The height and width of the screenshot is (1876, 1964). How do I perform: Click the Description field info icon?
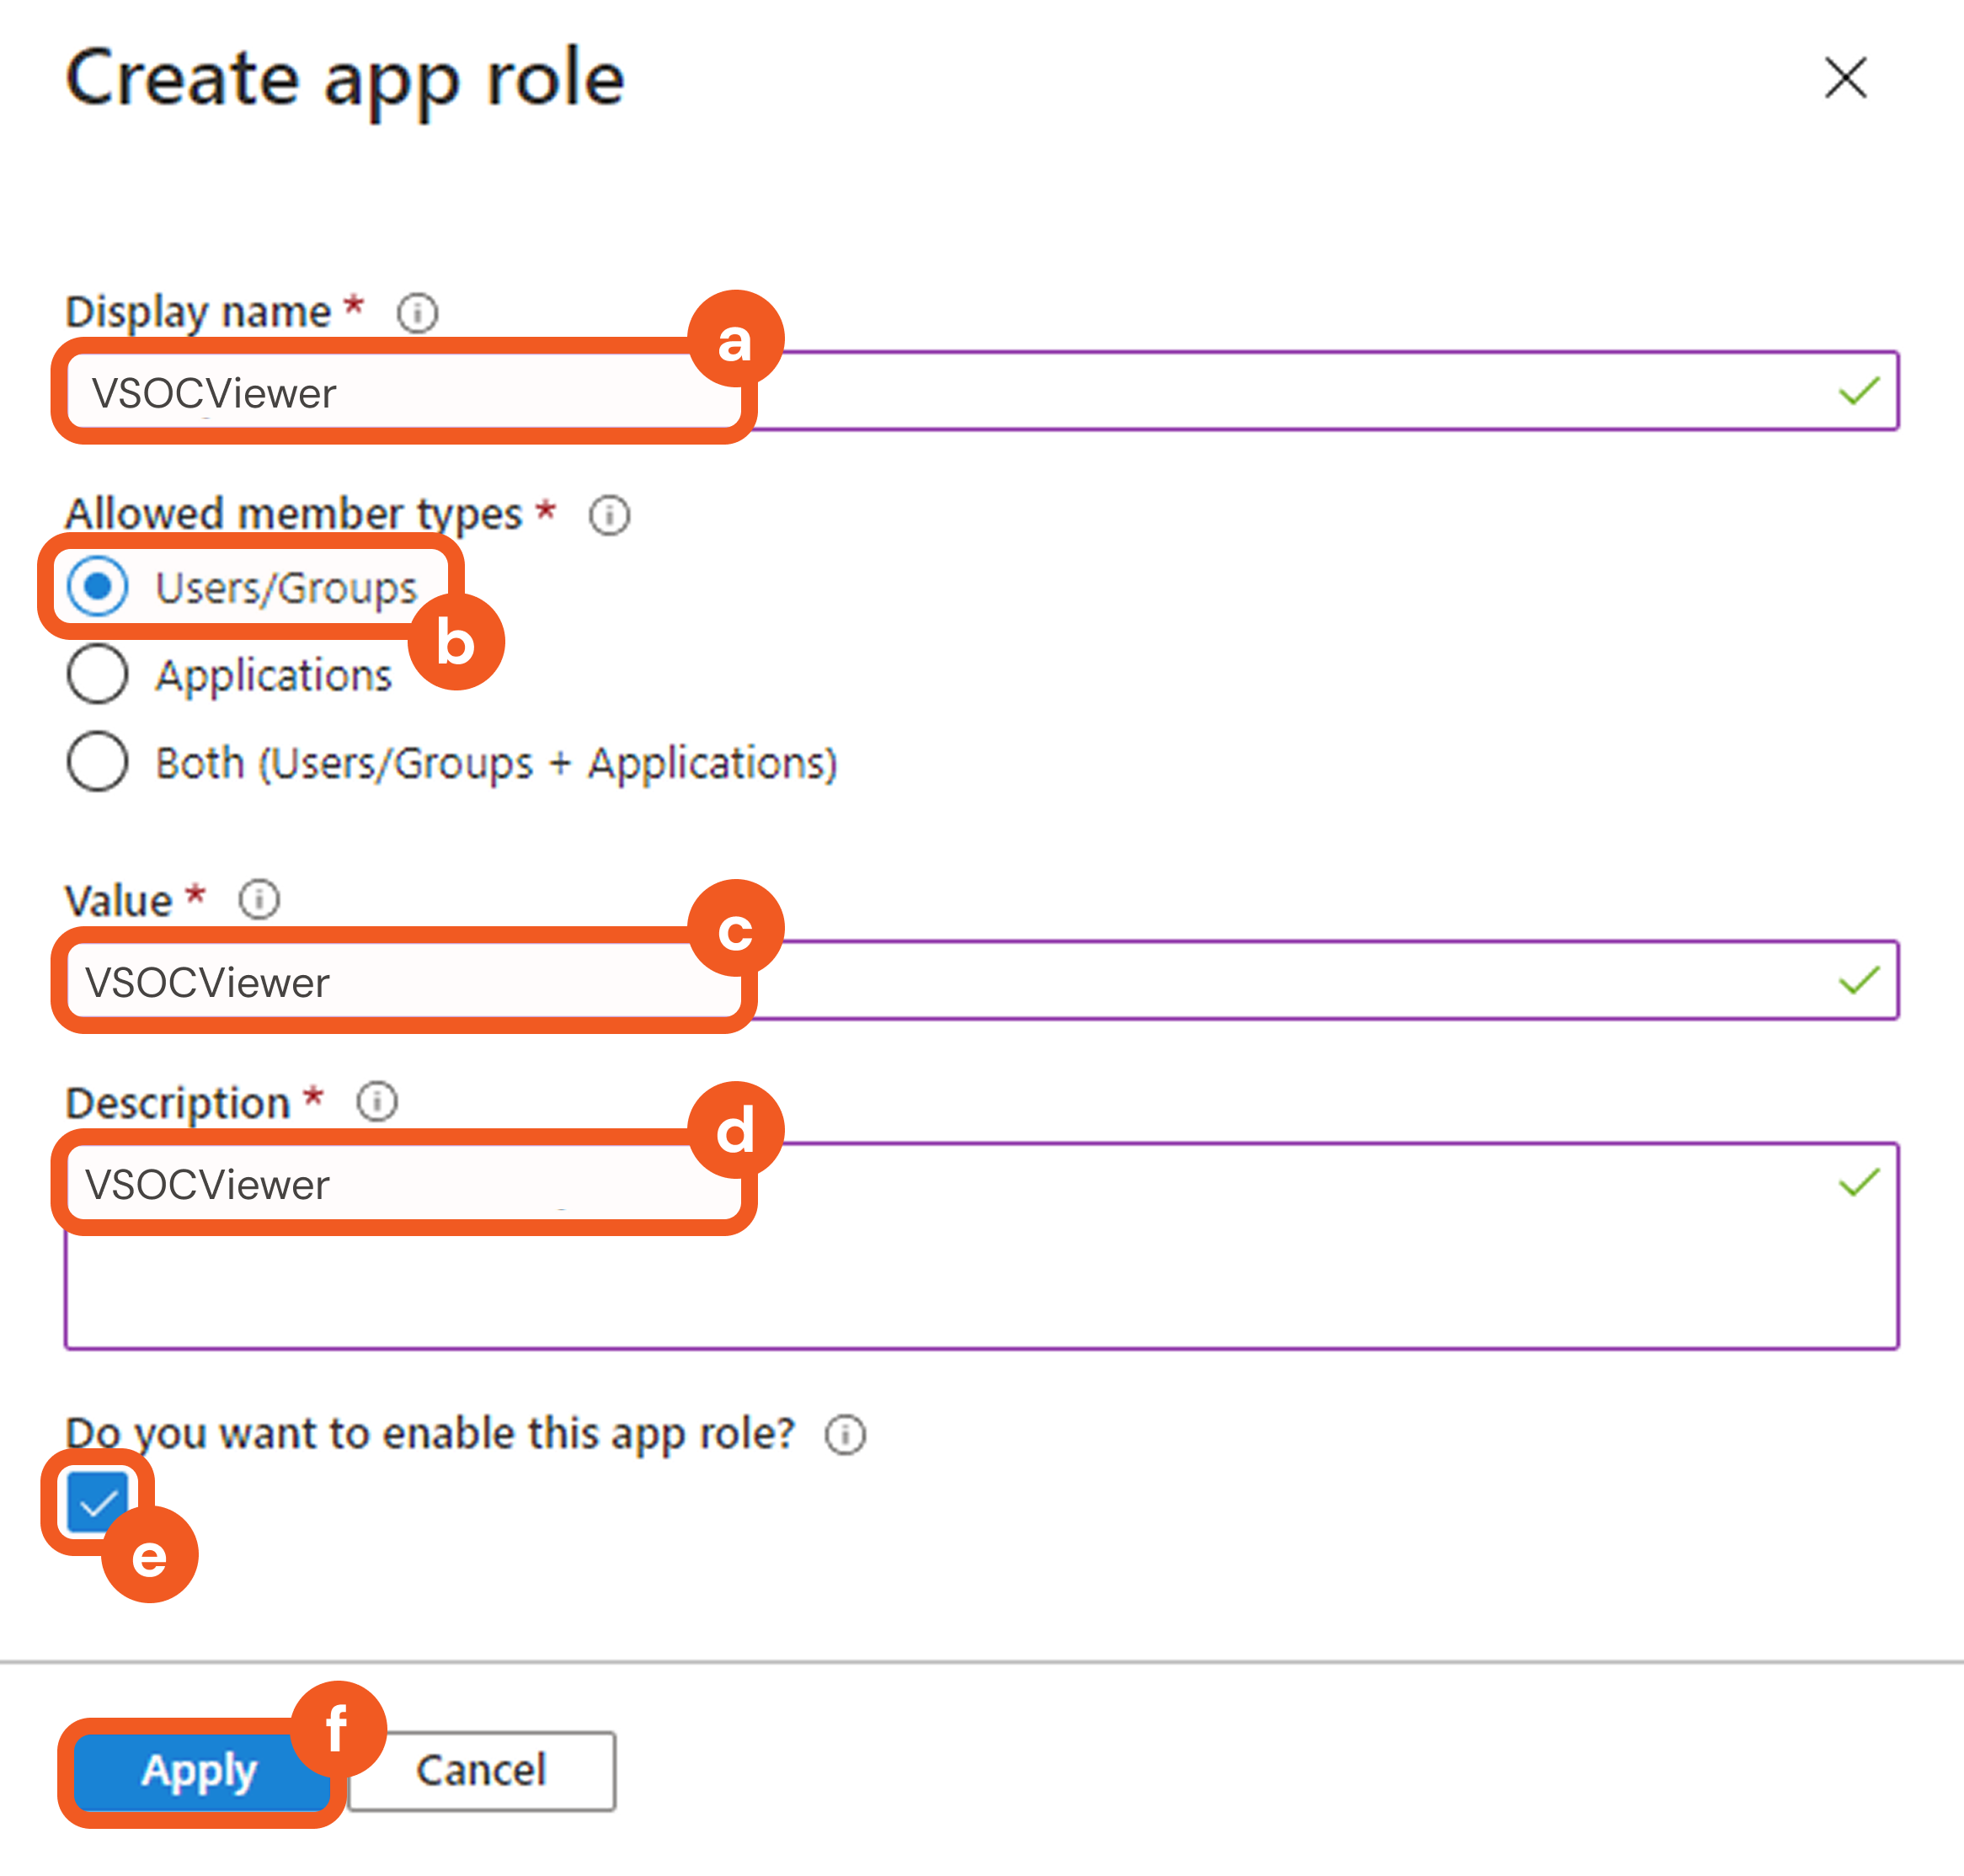377,1102
